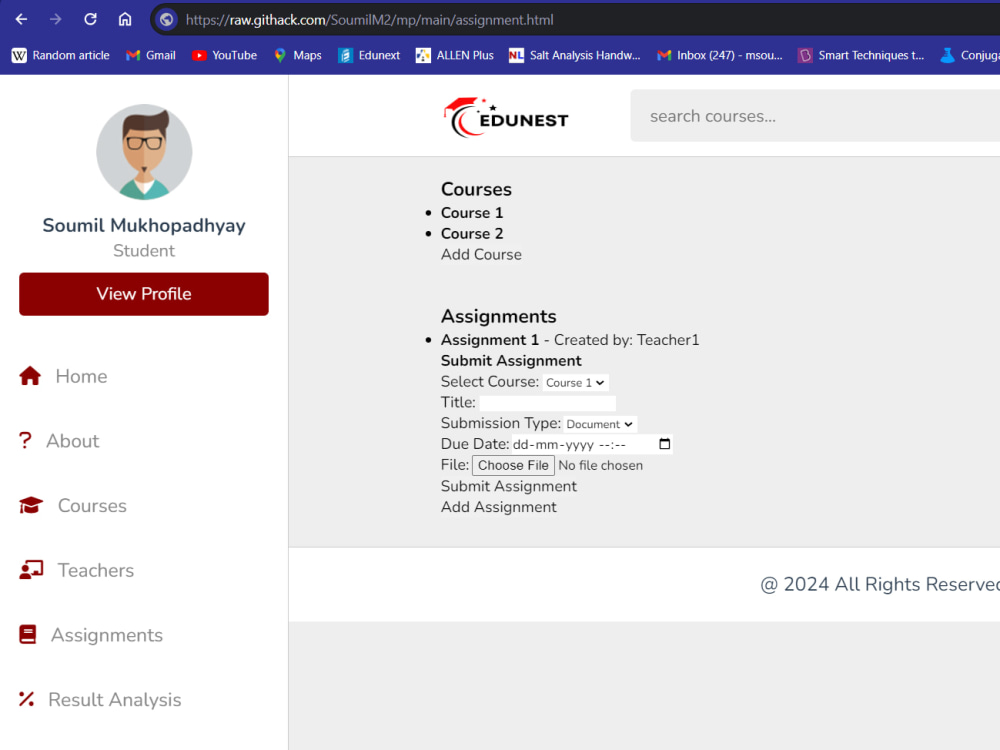This screenshot has height=750, width=1000.
Task: Open the Edunext bookmark
Action: [369, 55]
